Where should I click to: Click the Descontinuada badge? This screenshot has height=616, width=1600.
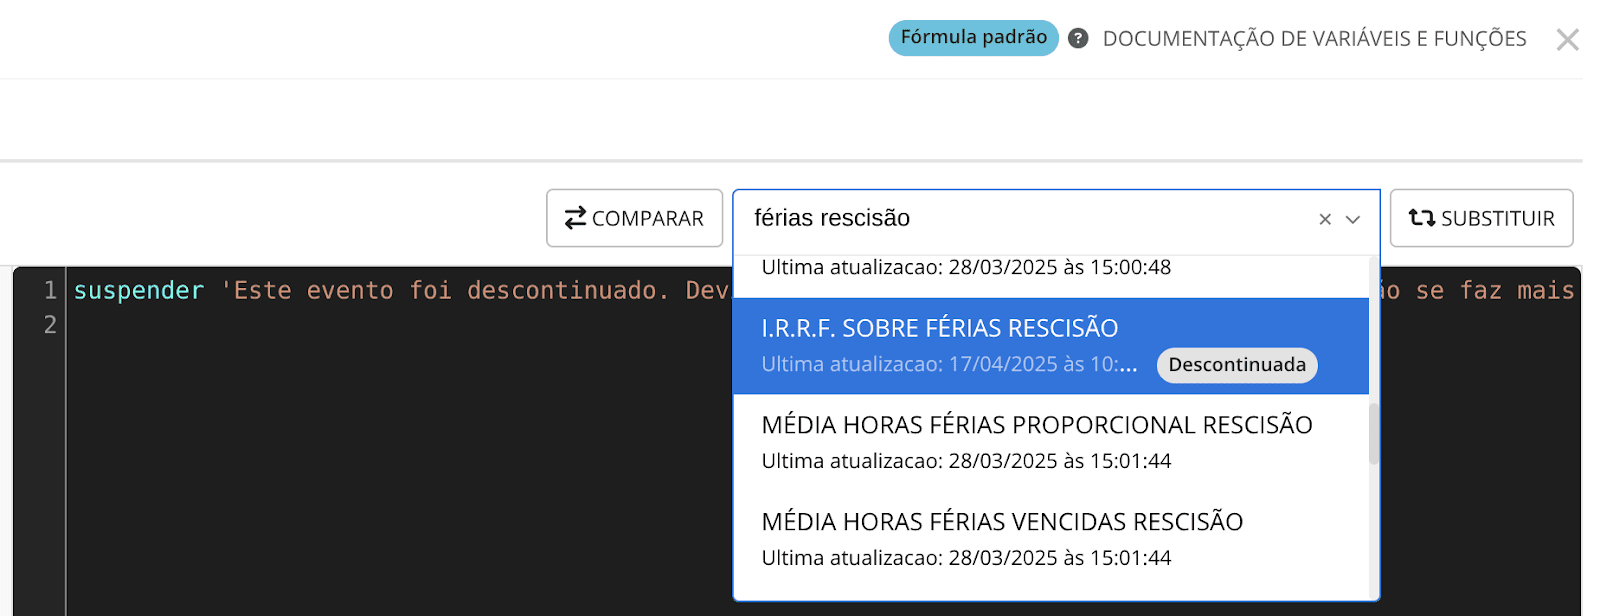coord(1237,365)
